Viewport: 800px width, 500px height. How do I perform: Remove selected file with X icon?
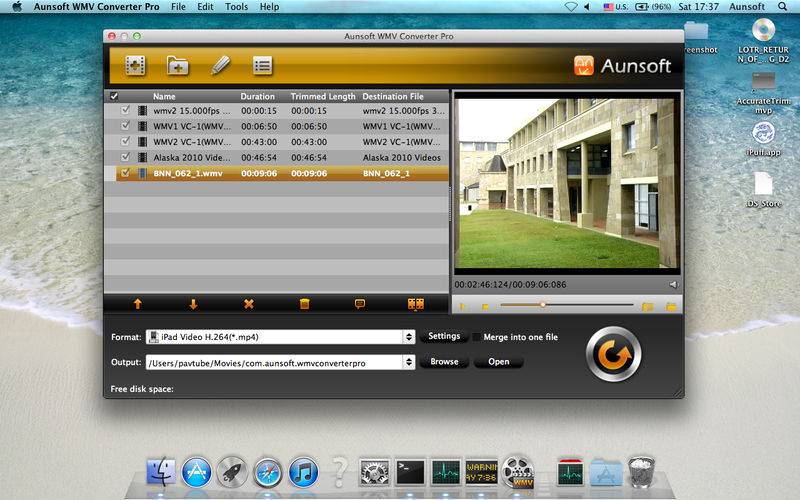249,304
